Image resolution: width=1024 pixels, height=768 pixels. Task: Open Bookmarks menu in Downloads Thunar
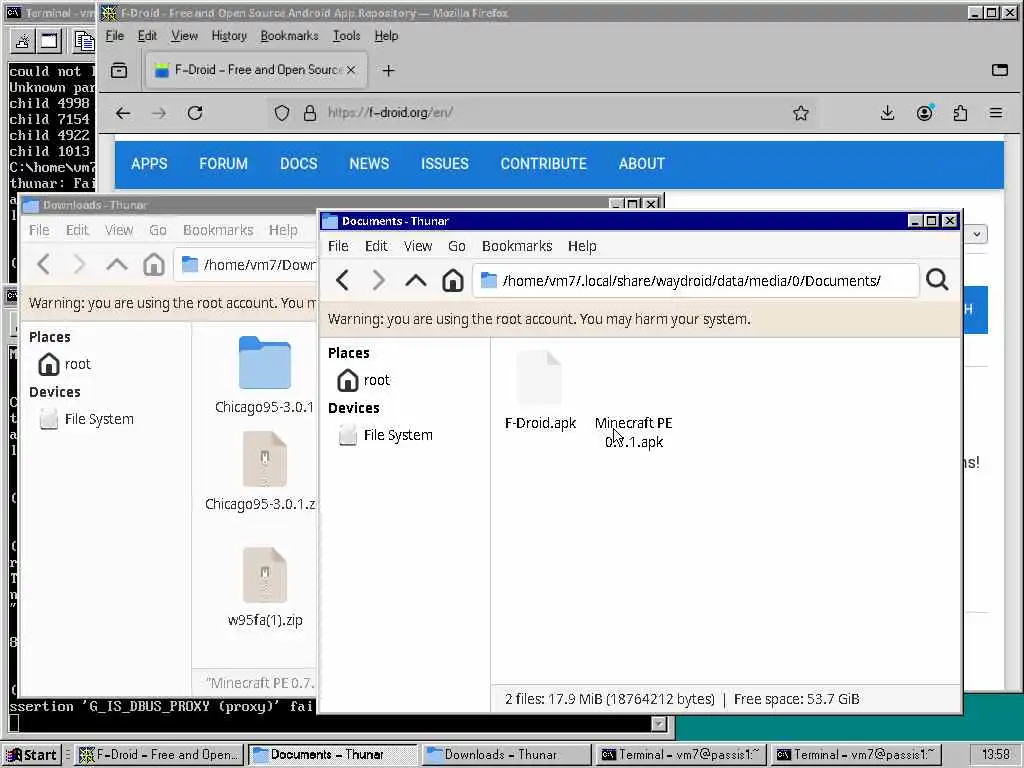218,230
